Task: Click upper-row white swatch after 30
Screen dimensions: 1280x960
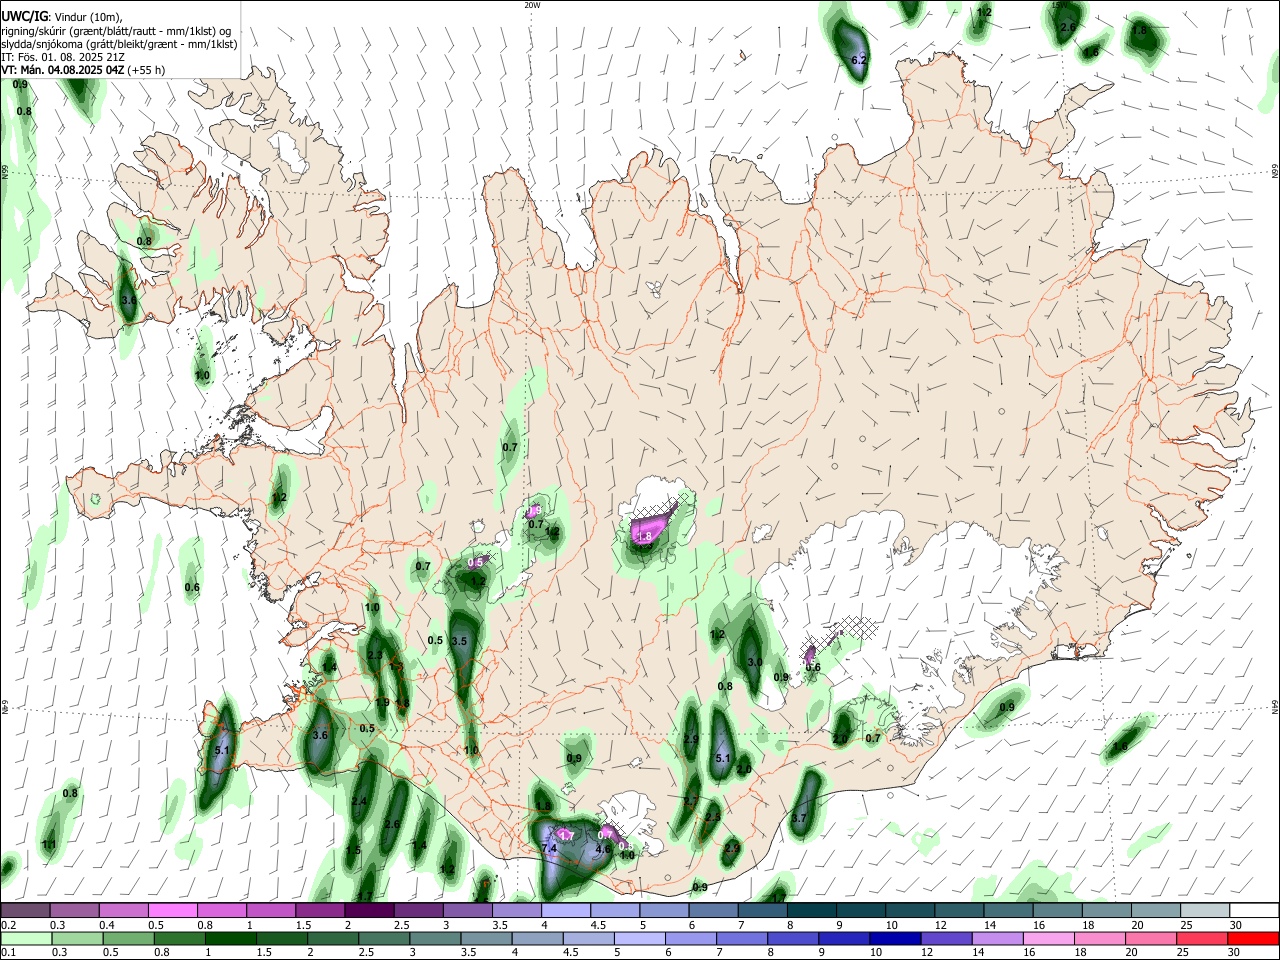Action: click(x=1254, y=911)
